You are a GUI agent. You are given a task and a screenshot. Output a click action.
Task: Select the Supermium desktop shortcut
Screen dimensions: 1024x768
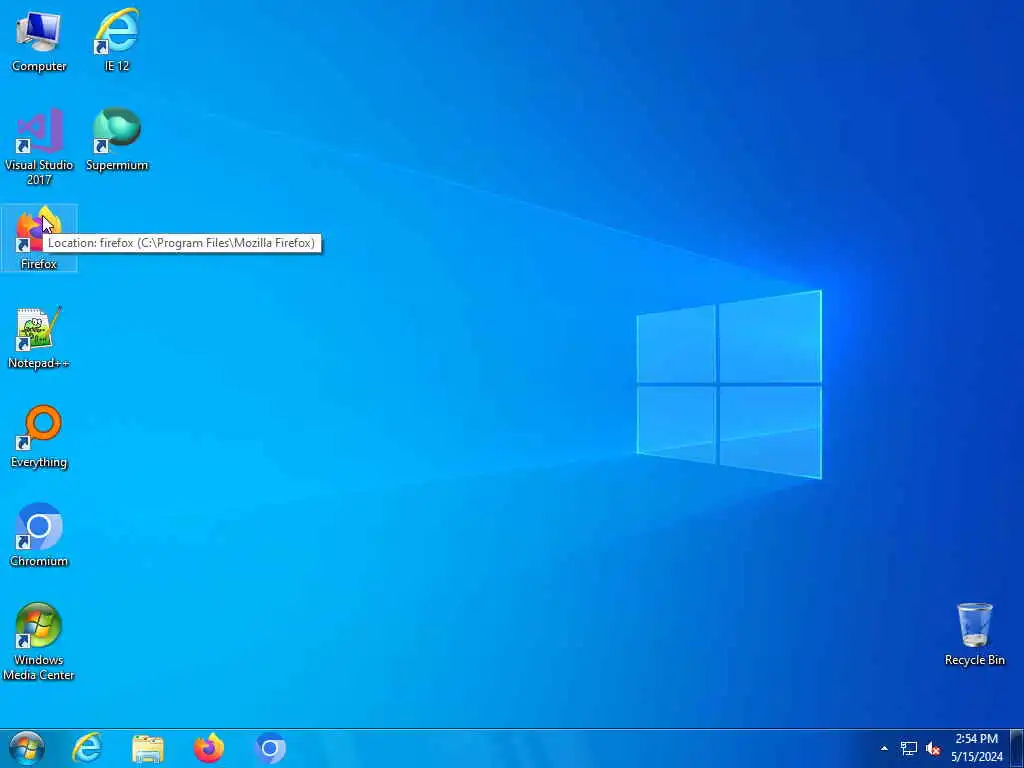pos(117,140)
